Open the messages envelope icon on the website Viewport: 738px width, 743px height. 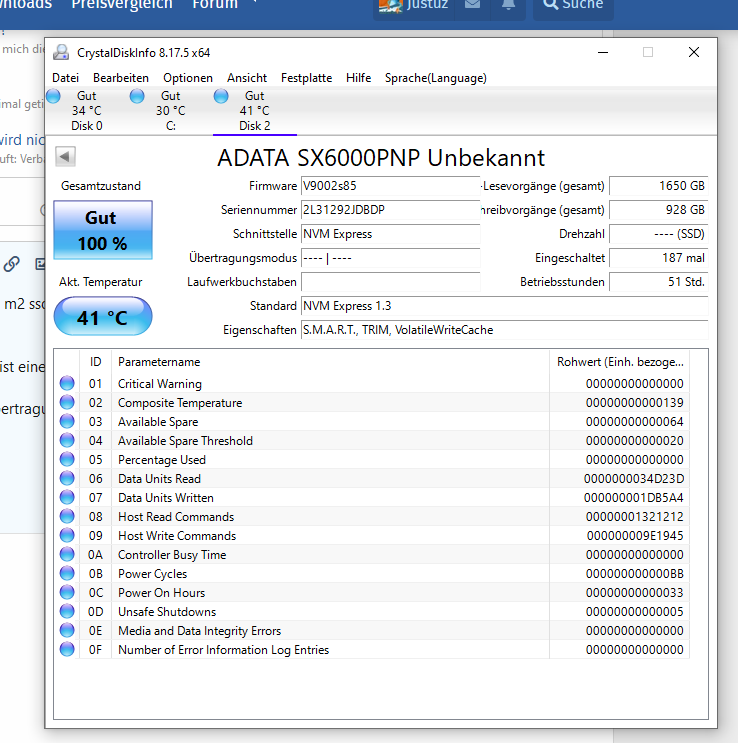tap(472, 5)
